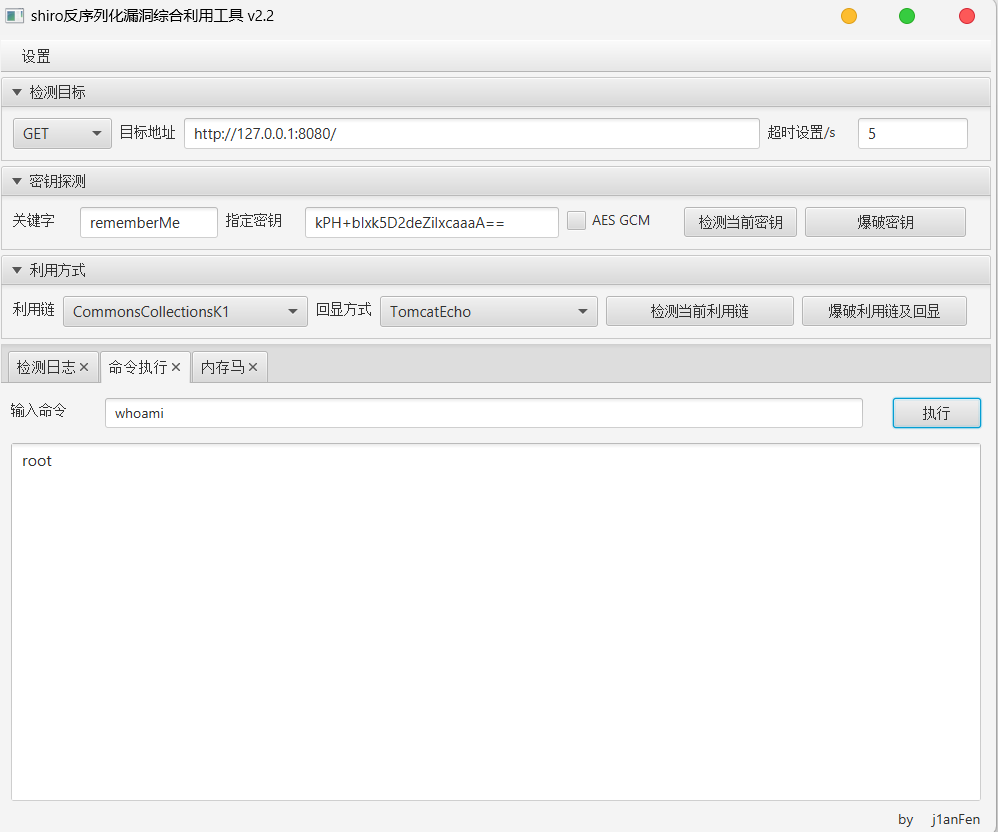
Task: Collapse the 密钥探测 section
Action: (17, 181)
